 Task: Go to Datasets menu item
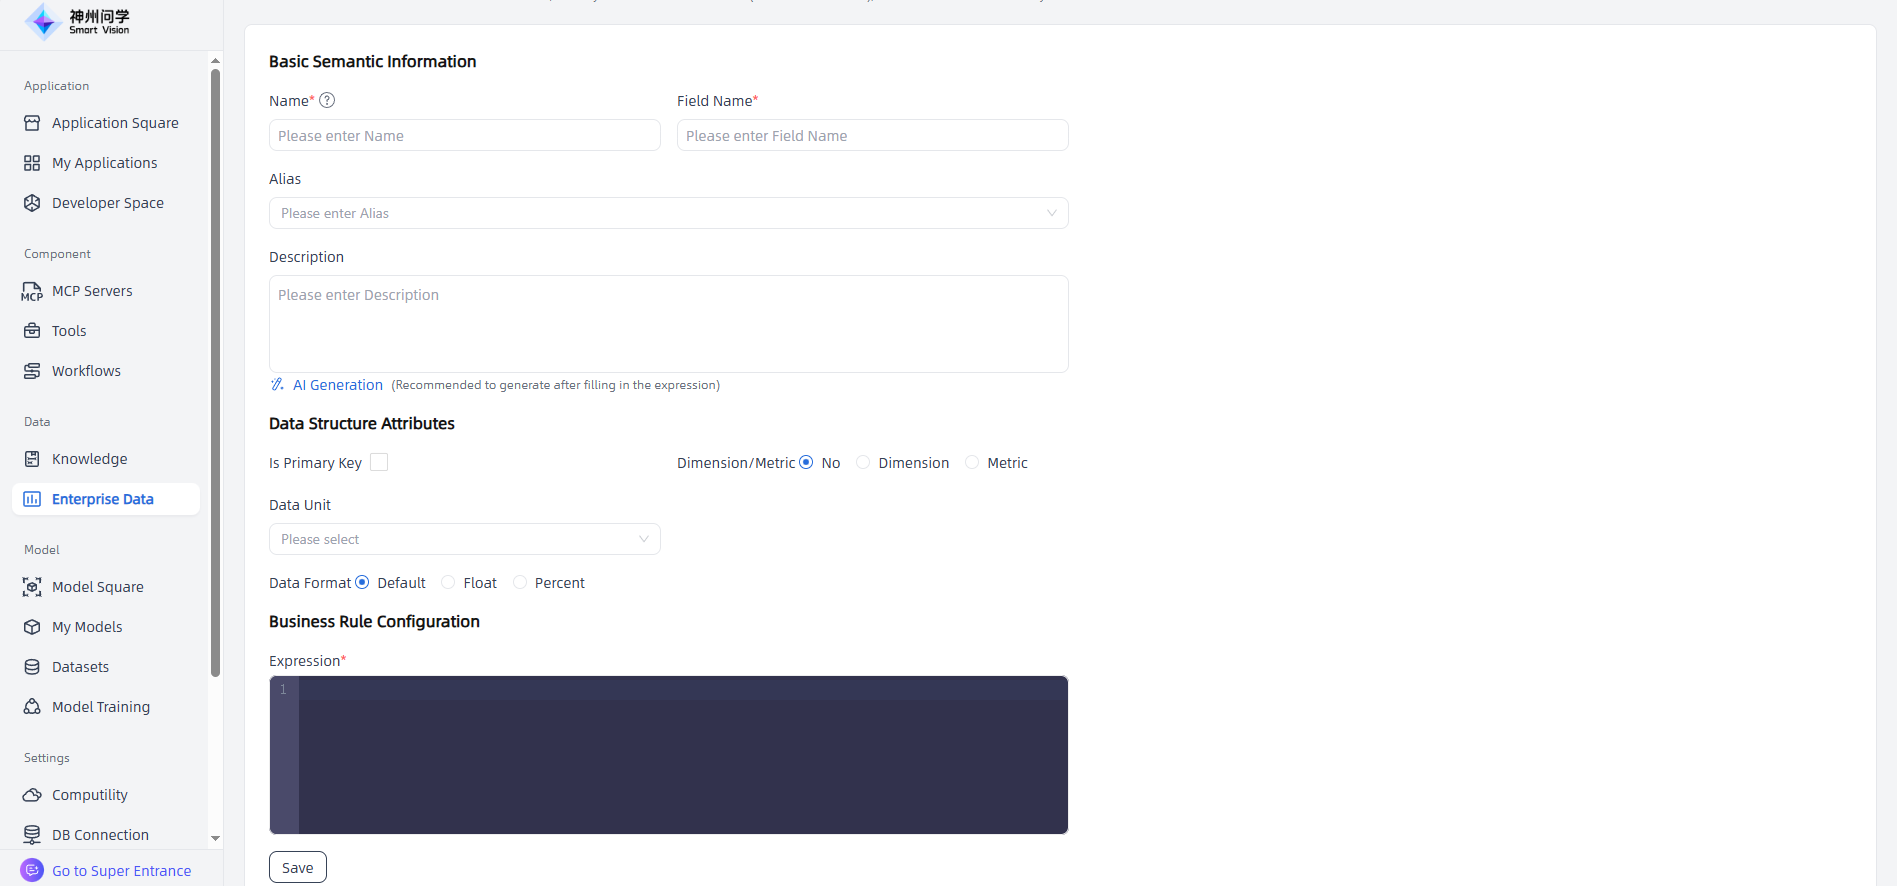tap(80, 667)
